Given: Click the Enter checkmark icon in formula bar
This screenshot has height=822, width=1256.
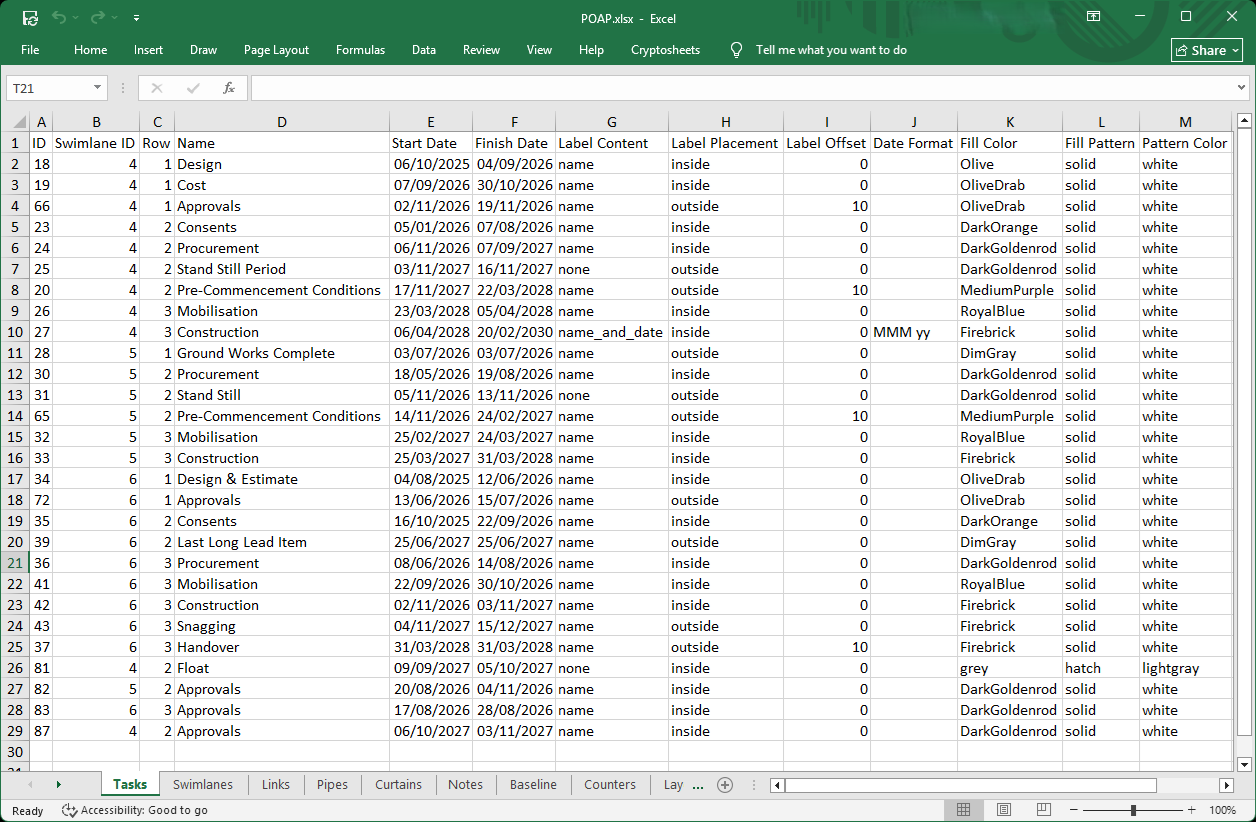Looking at the screenshot, I should pos(193,88).
